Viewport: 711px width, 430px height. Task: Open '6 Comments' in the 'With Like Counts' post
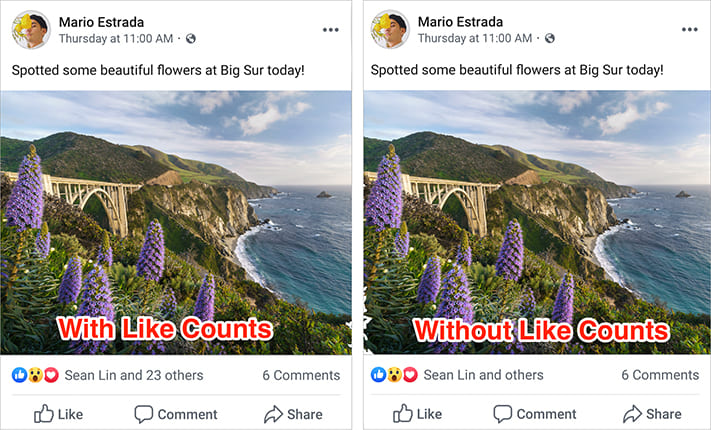(301, 375)
